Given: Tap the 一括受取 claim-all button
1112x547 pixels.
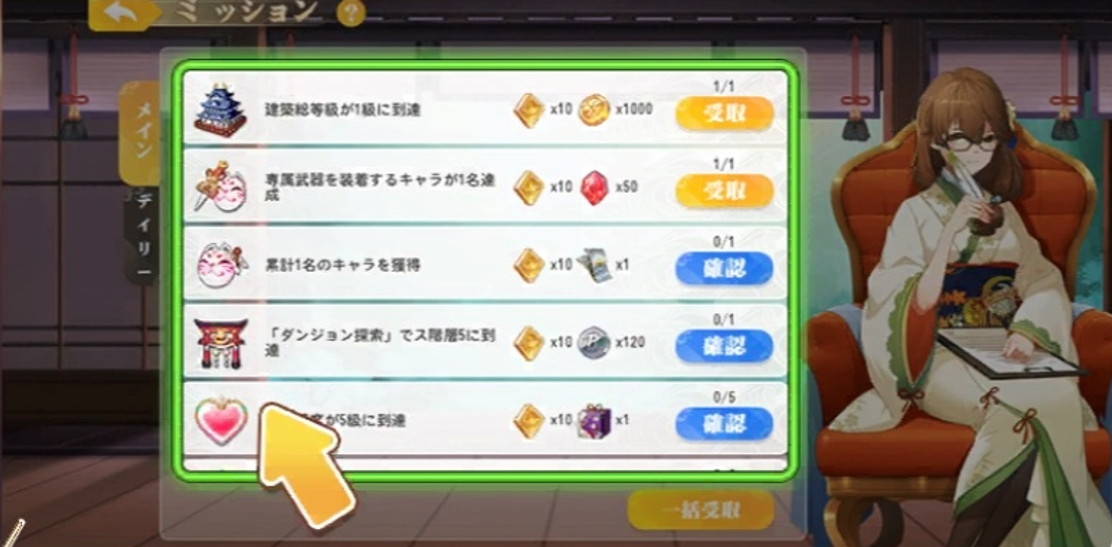Looking at the screenshot, I should (701, 510).
